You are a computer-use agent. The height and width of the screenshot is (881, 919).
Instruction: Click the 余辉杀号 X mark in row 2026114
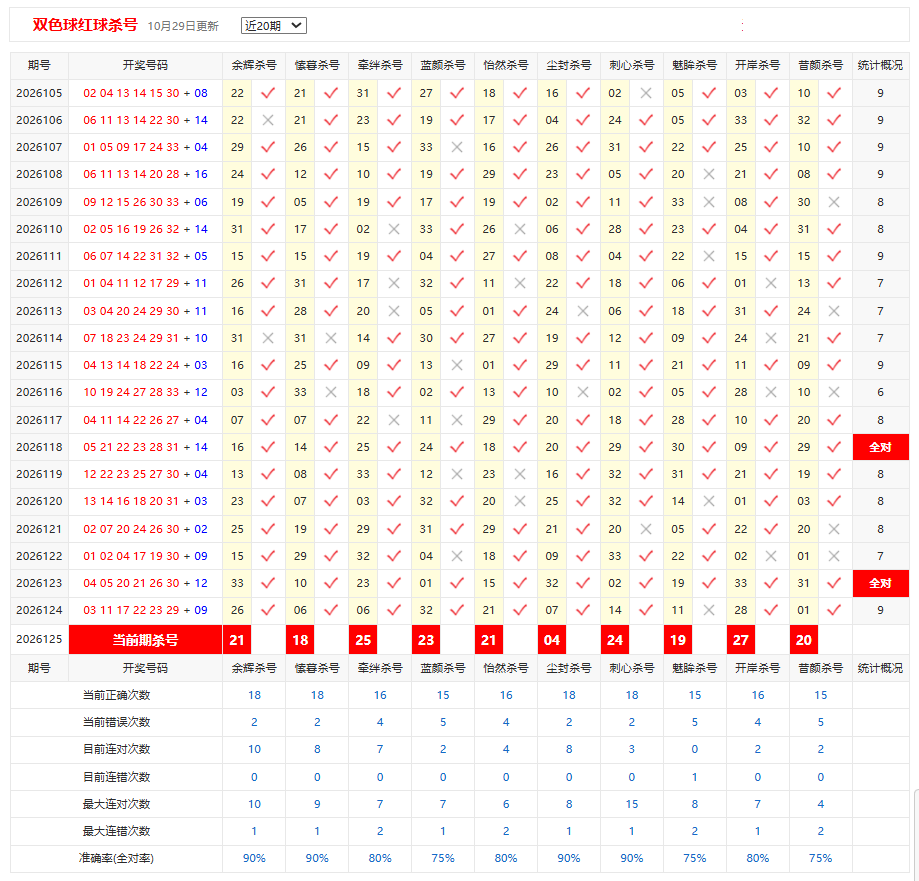pyautogui.click(x=268, y=338)
